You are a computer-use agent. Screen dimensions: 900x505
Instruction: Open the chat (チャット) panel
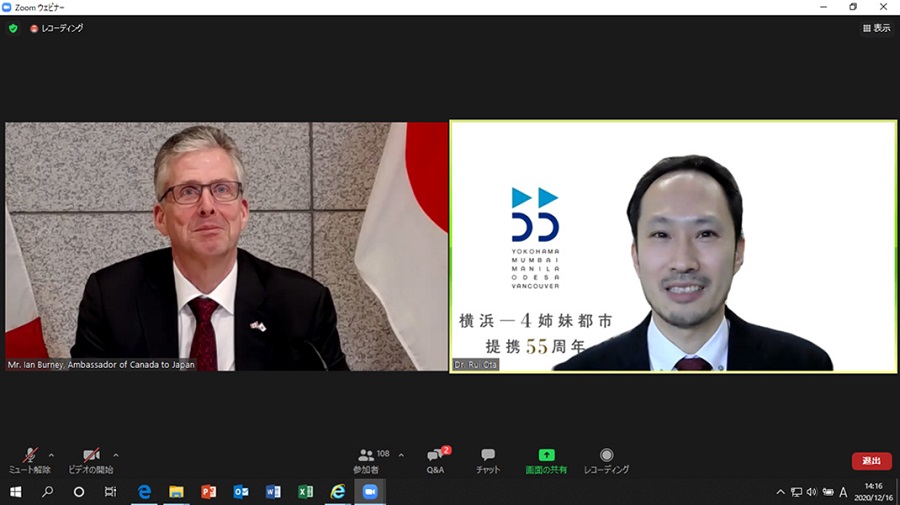[488, 459]
